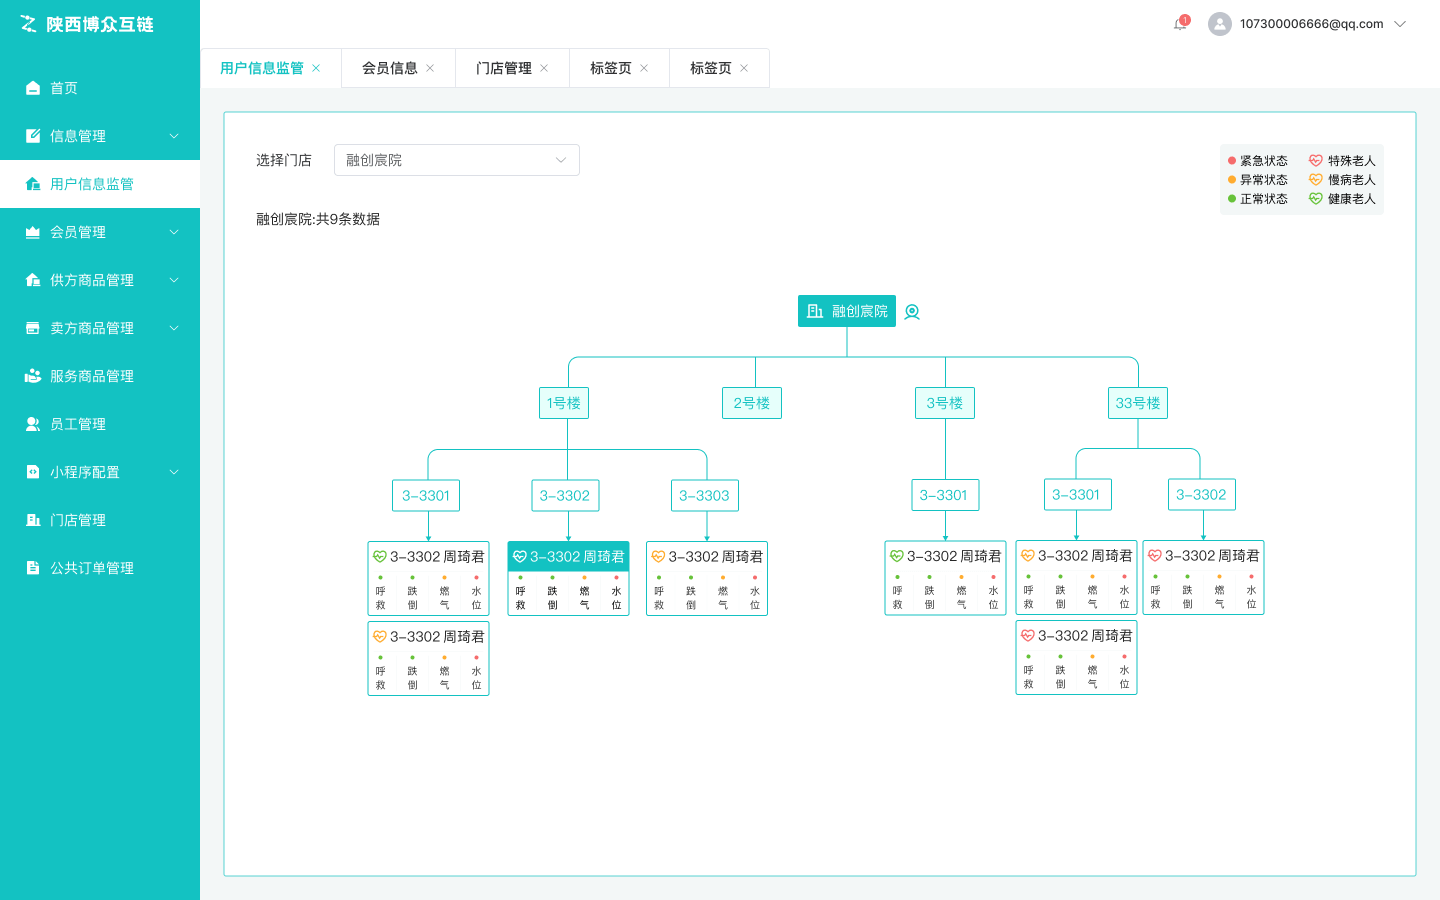Click the user avatar icon

click(1219, 24)
